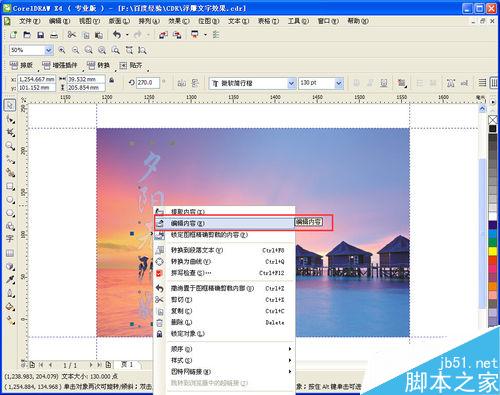Choose 编辑内容 from the context menu
This screenshot has height=395, width=500.
(224, 223)
